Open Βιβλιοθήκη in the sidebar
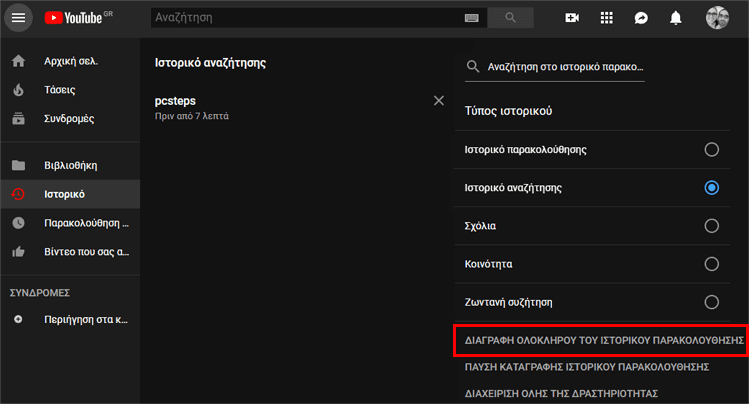749x404 pixels. pos(70,166)
